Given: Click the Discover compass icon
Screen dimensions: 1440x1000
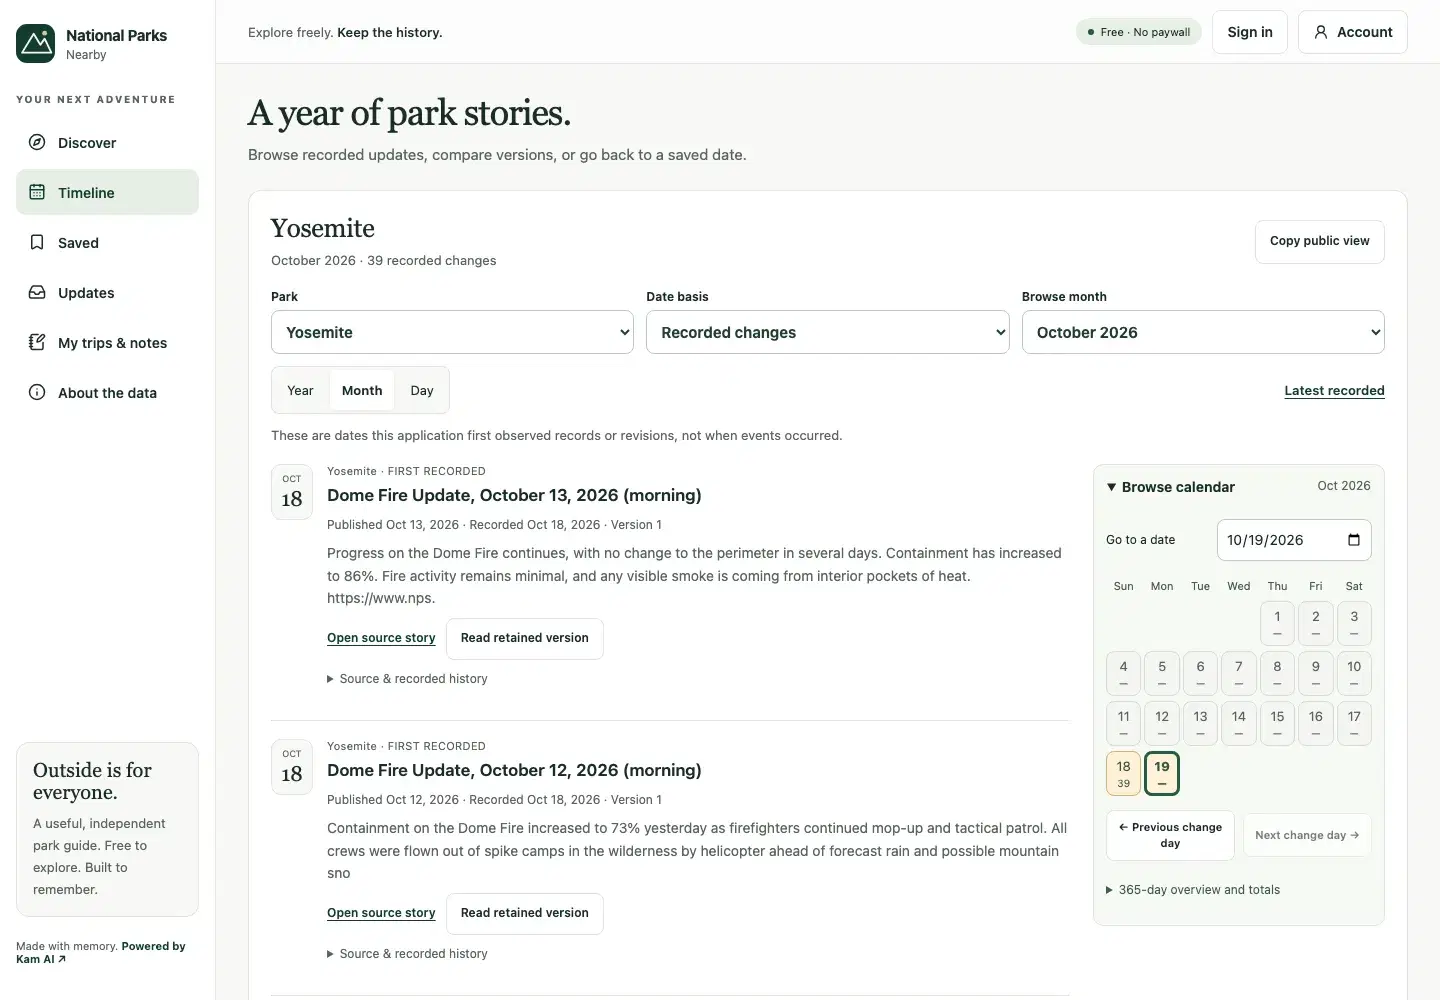Looking at the screenshot, I should coord(37,142).
